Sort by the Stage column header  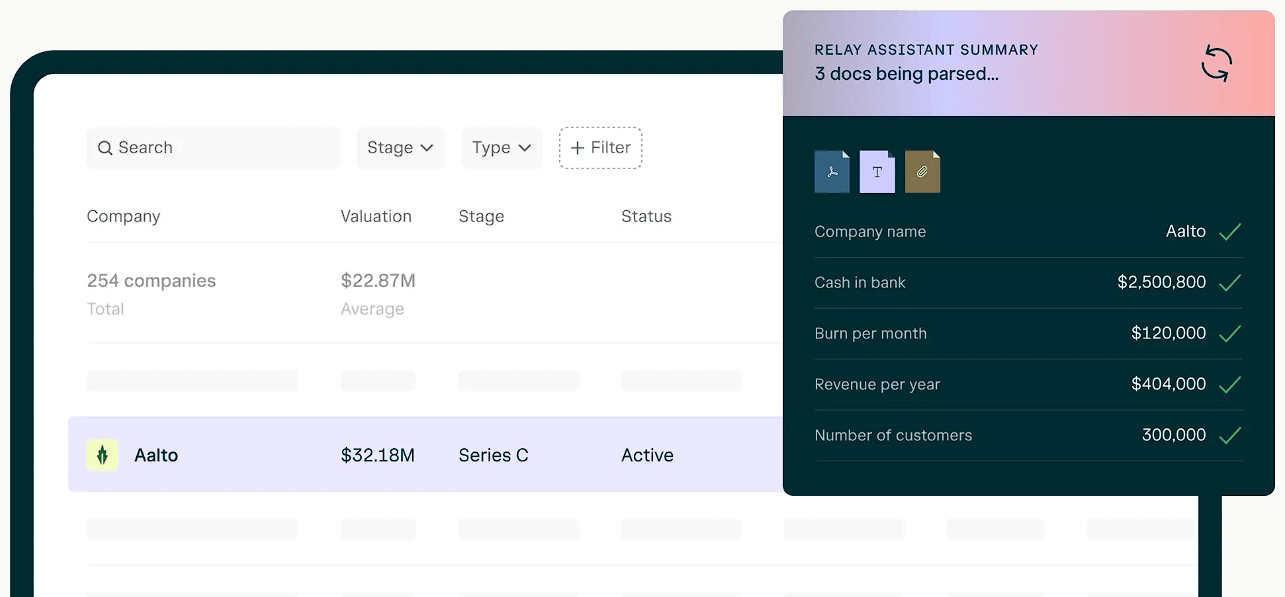481,216
